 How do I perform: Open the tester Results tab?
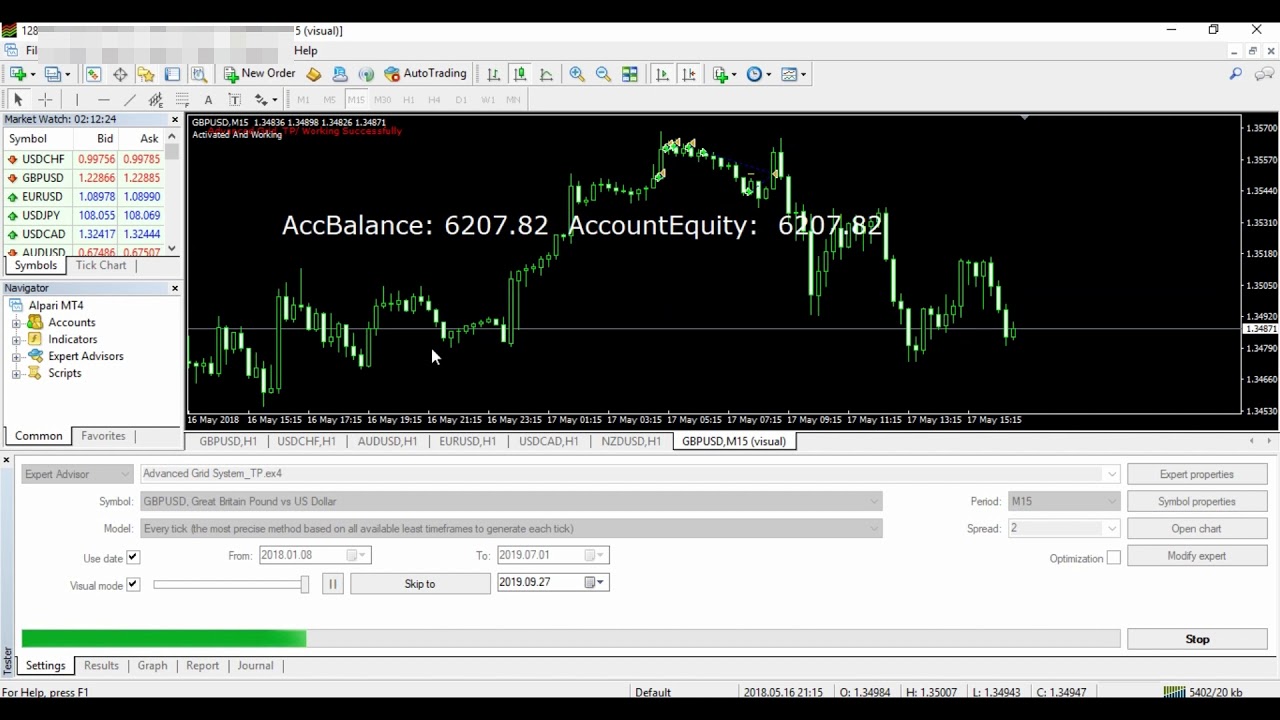point(101,665)
